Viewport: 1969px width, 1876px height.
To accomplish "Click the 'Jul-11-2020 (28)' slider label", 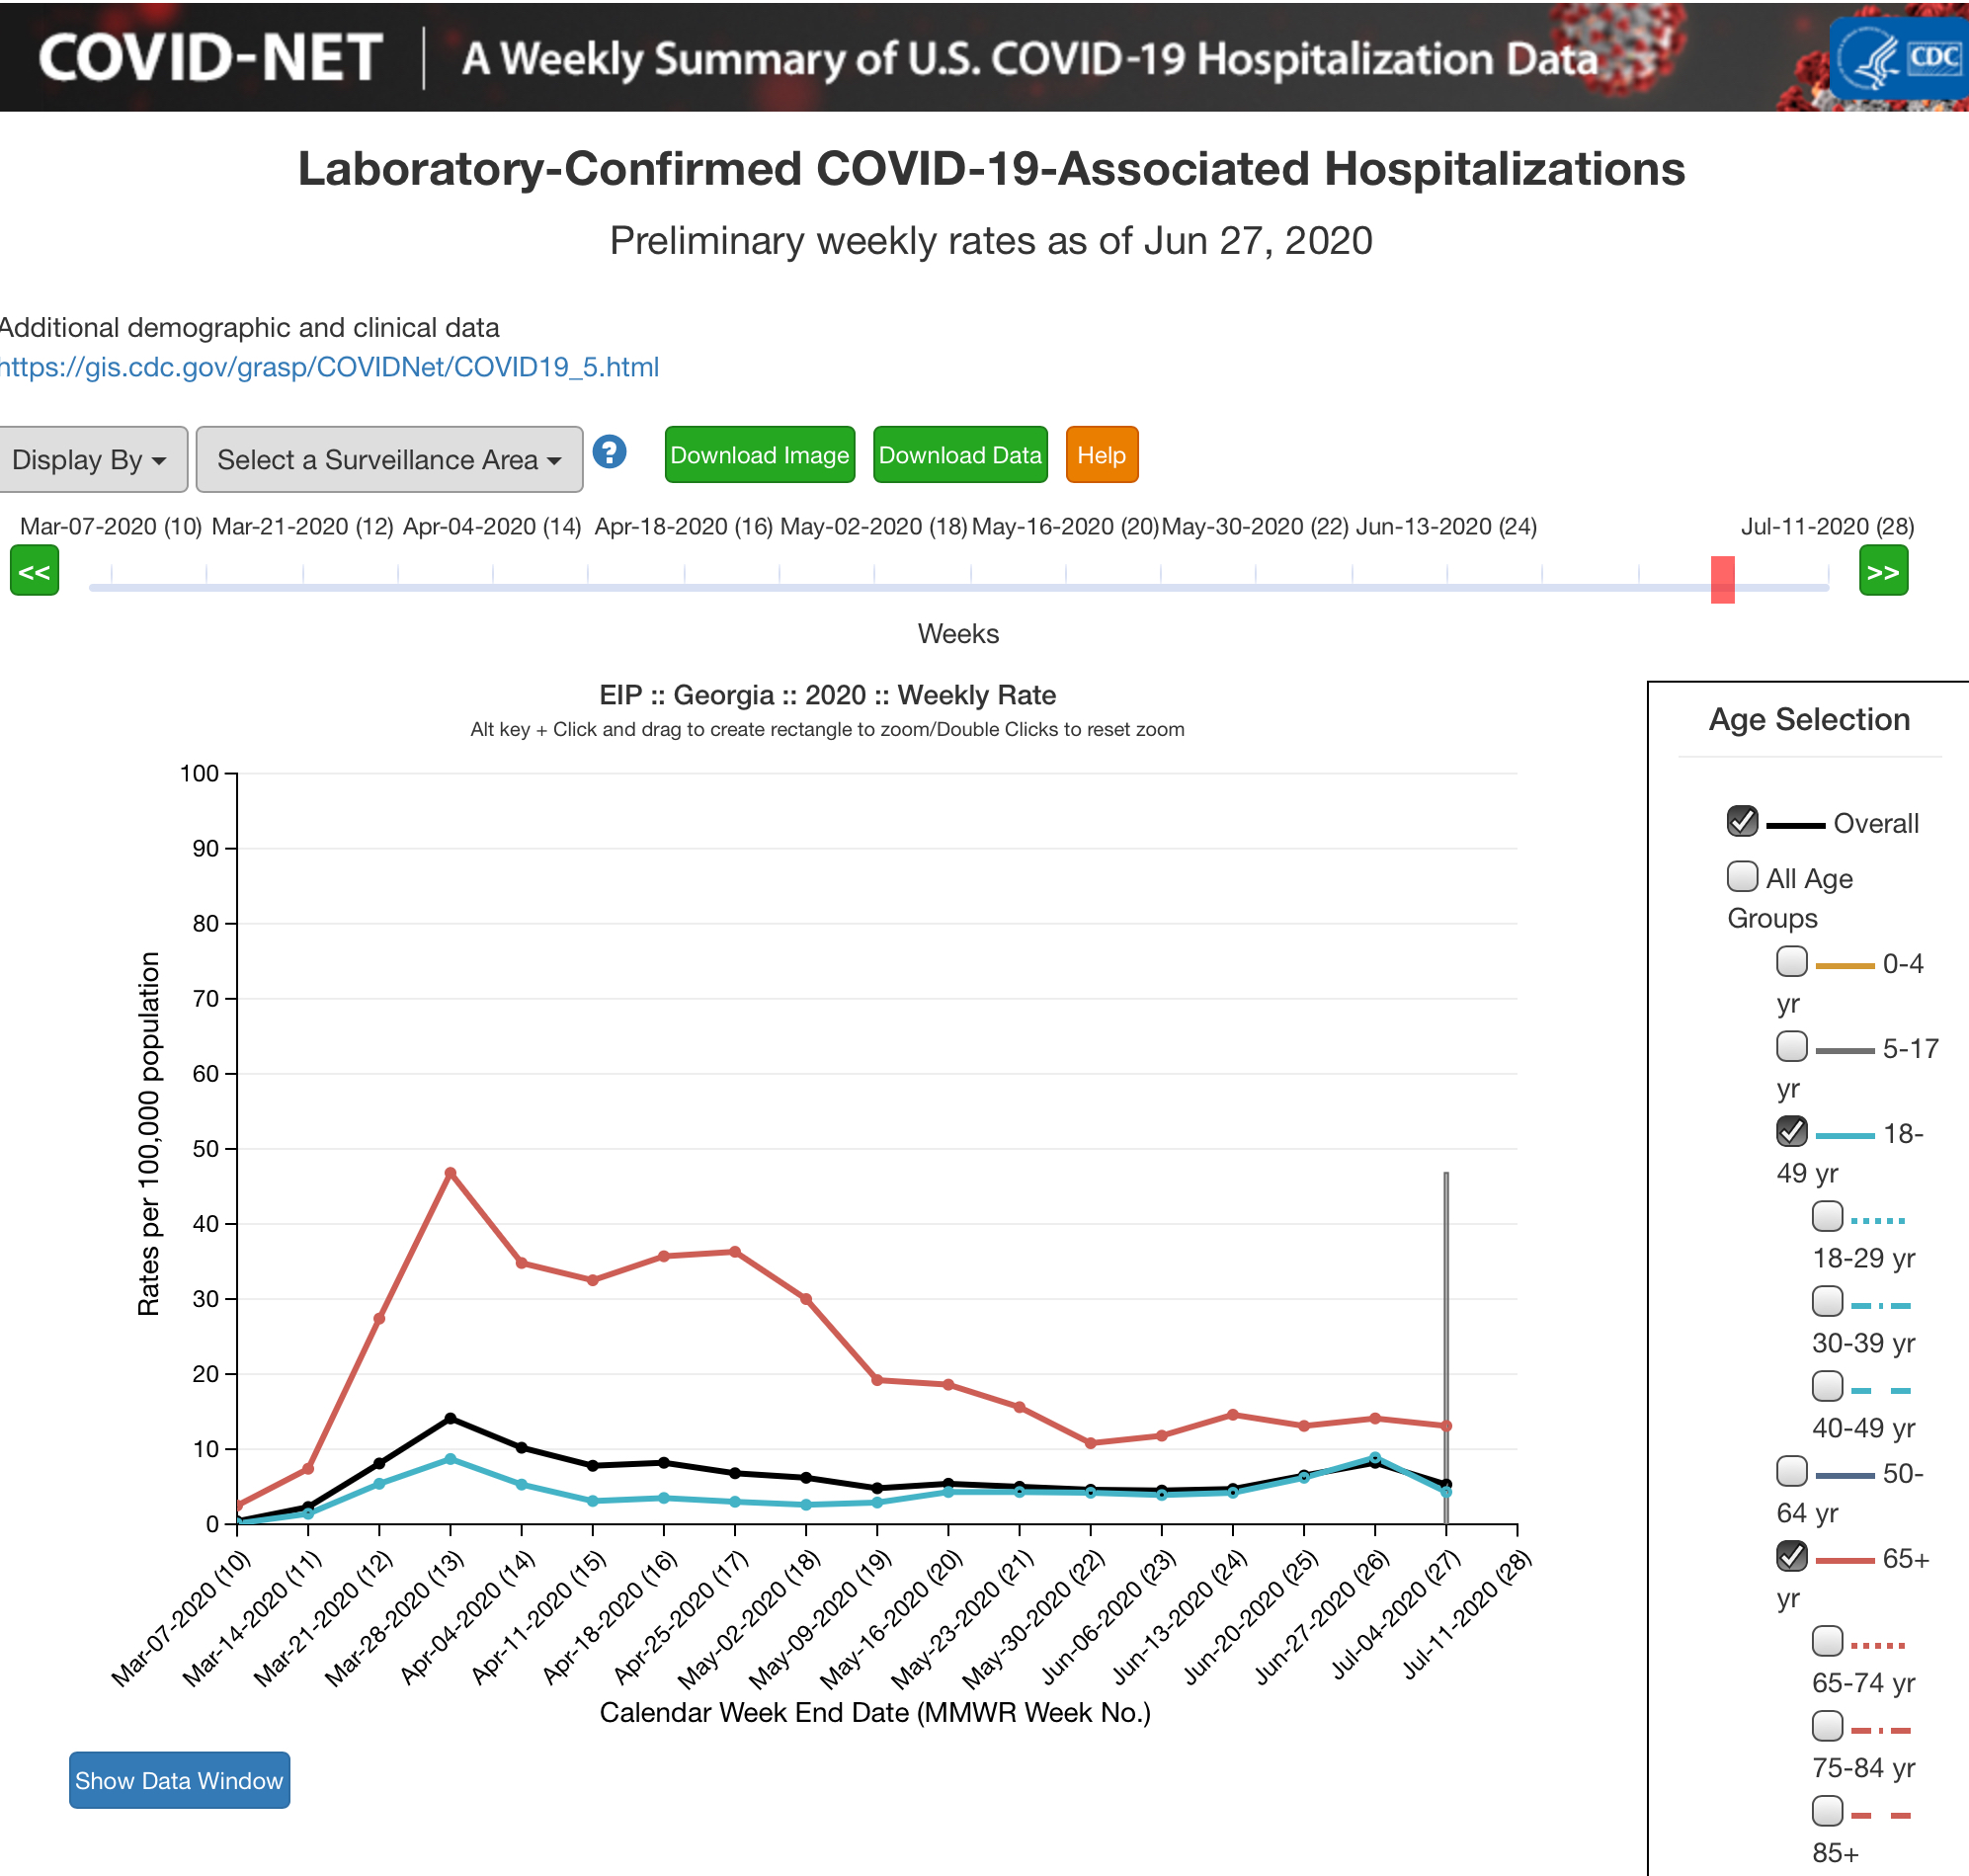I will coord(1828,526).
